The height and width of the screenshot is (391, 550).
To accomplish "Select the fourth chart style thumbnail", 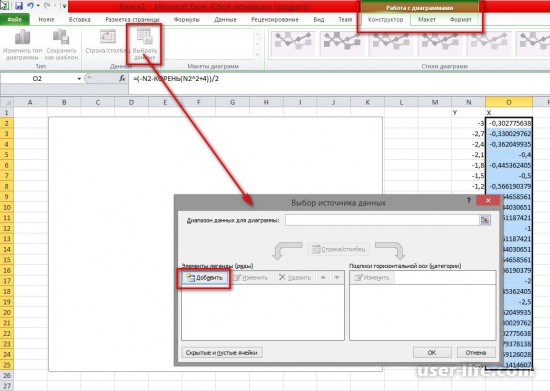I will click(440, 43).
